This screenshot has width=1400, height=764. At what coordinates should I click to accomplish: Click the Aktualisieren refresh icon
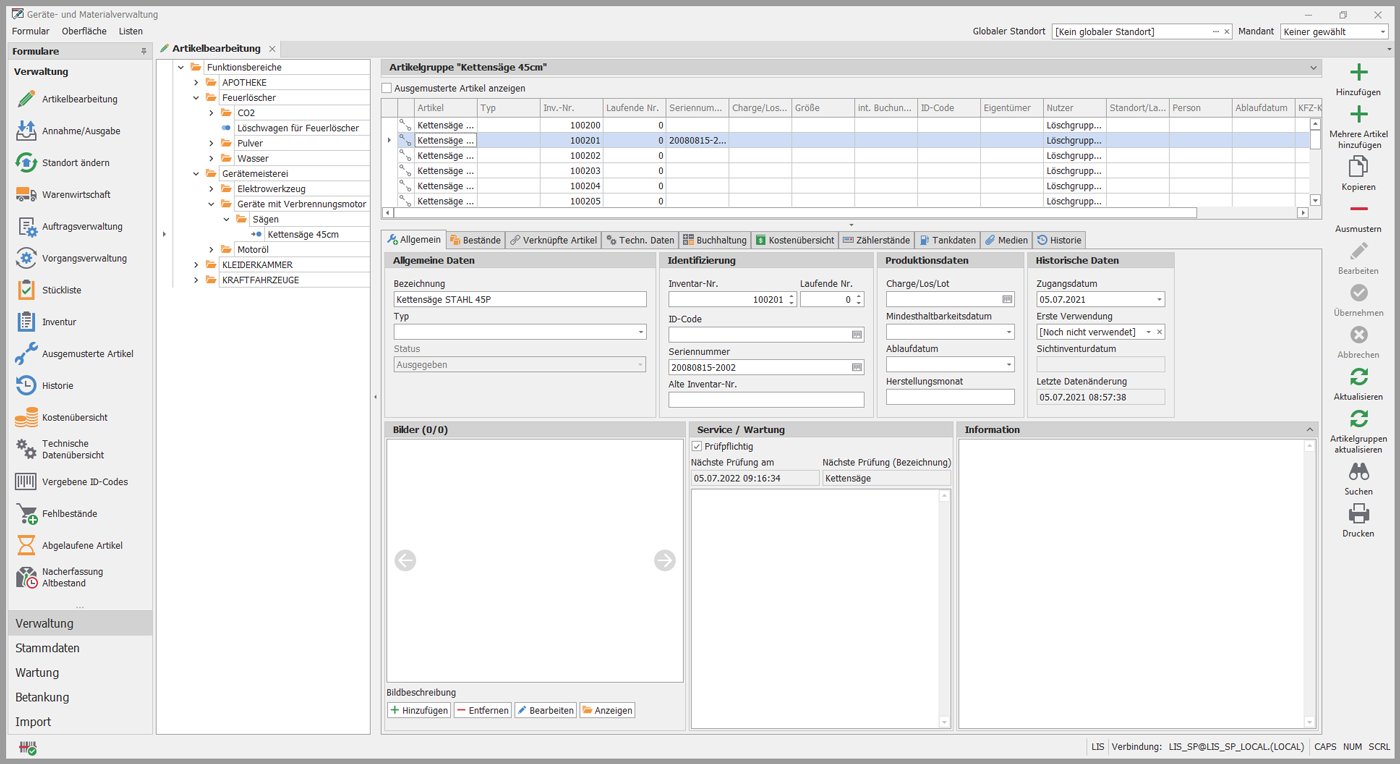(x=1358, y=377)
